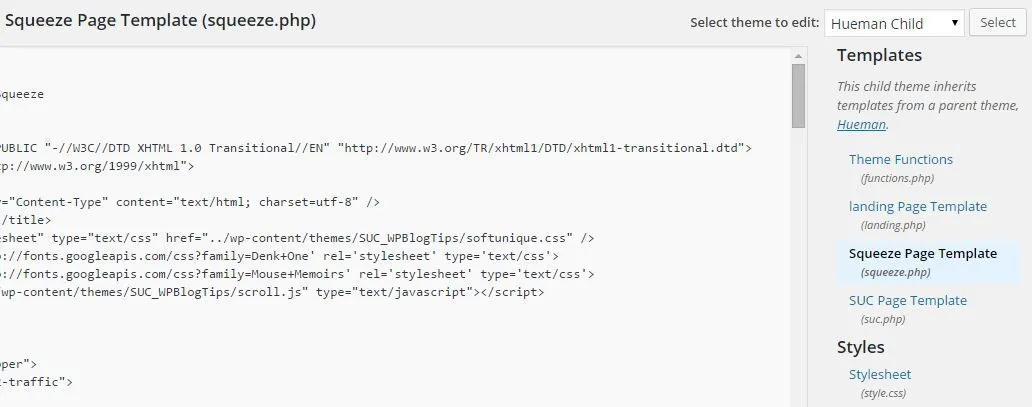Click the Denk+One Google font line
This screenshot has width=1032, height=407.
[x=280, y=256]
